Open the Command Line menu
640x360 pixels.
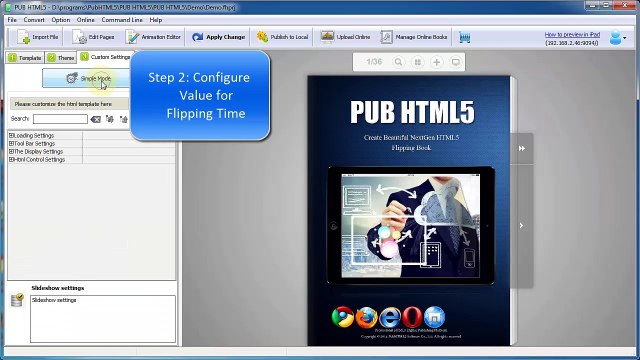click(x=122, y=20)
